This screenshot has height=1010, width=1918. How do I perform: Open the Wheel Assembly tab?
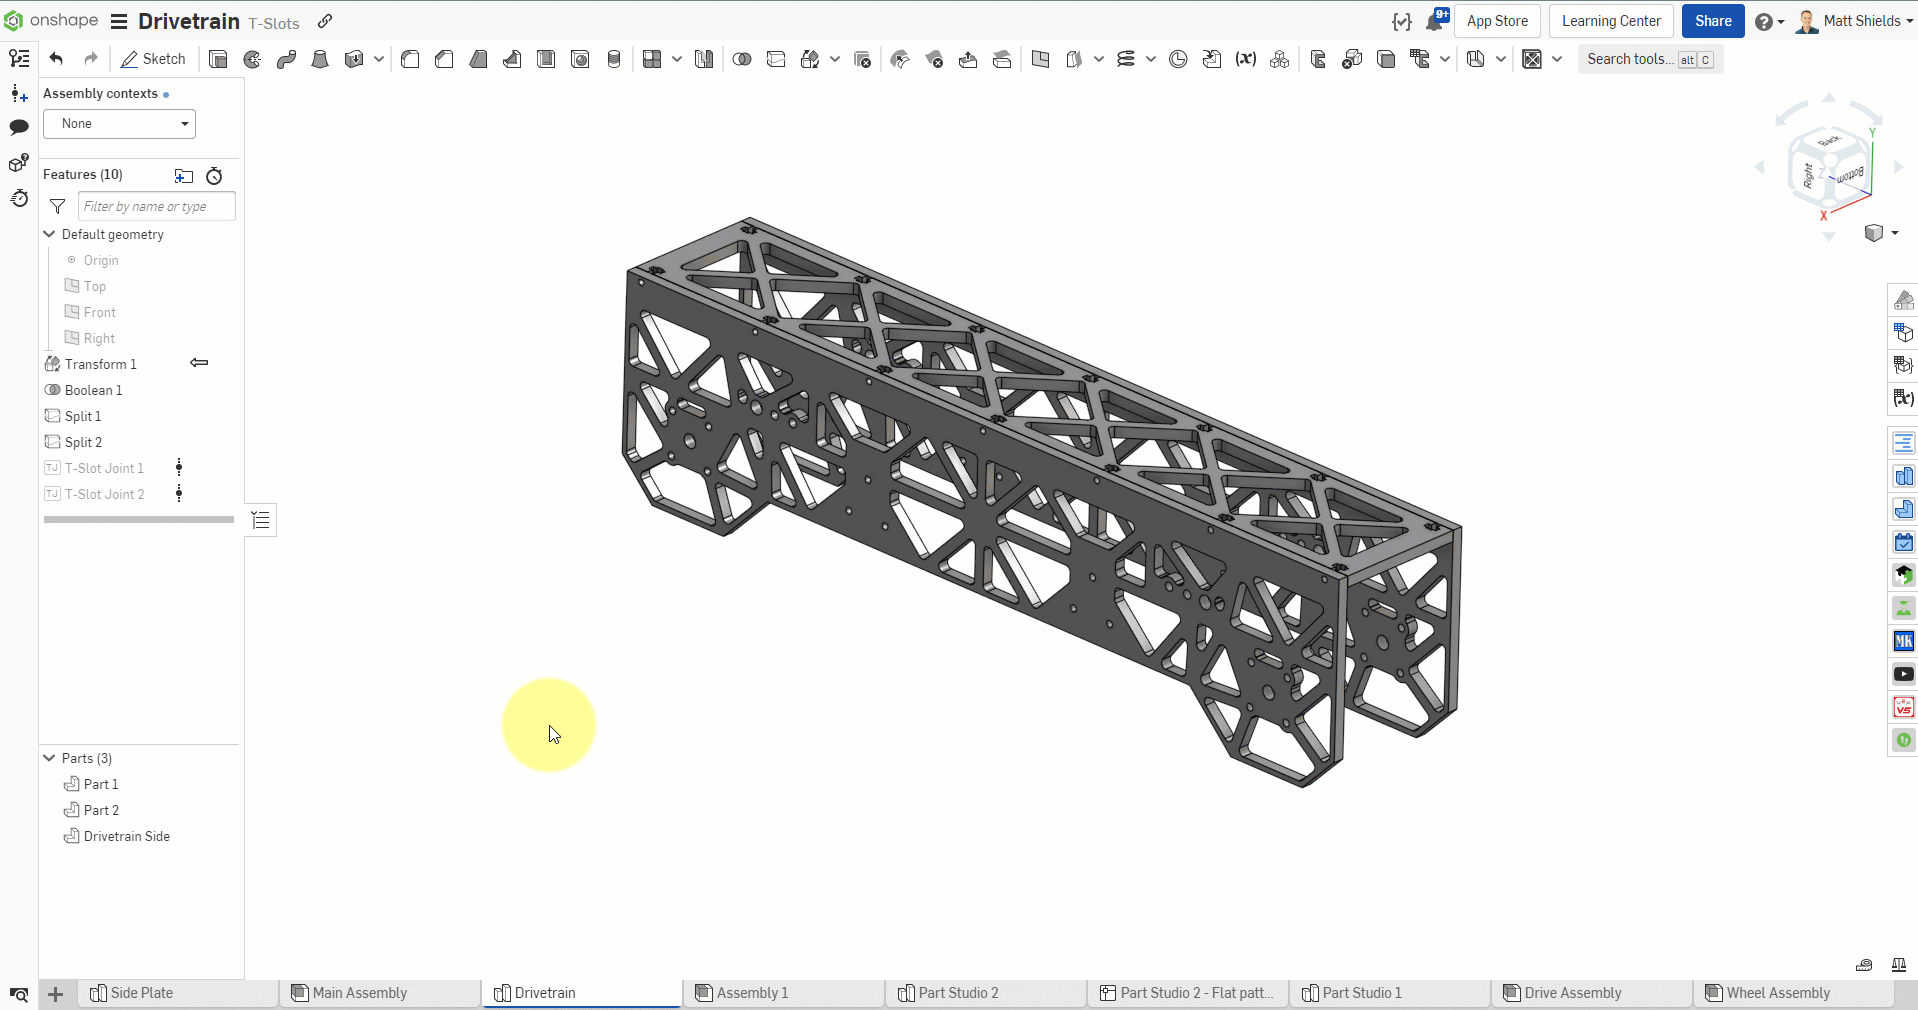[1777, 992]
